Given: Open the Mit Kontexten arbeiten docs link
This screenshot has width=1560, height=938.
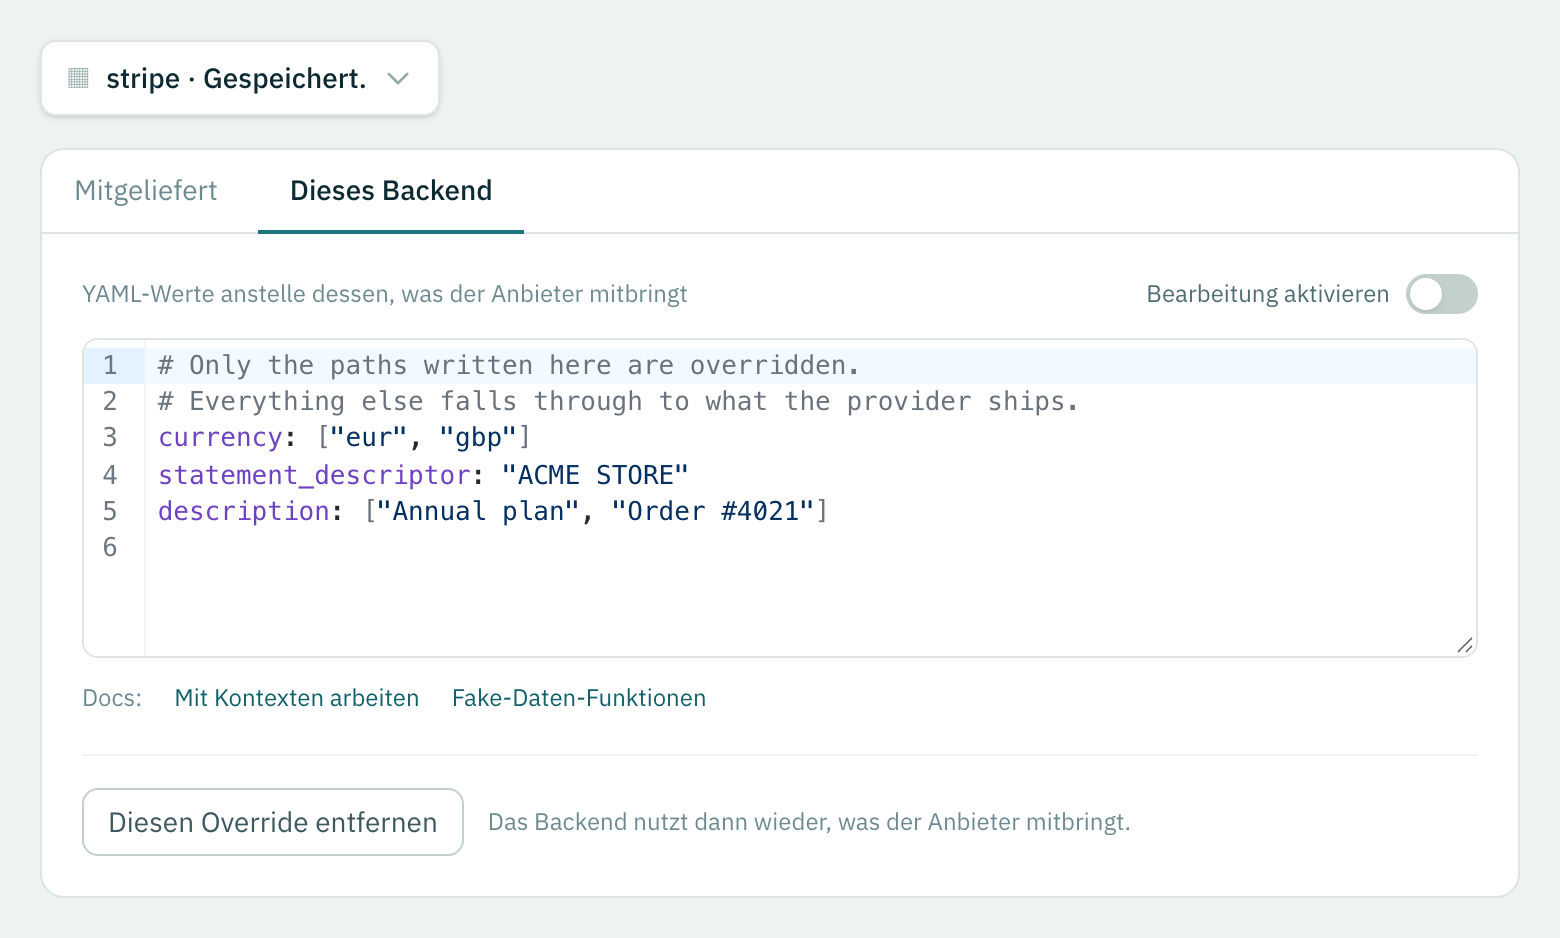Looking at the screenshot, I should 297,698.
